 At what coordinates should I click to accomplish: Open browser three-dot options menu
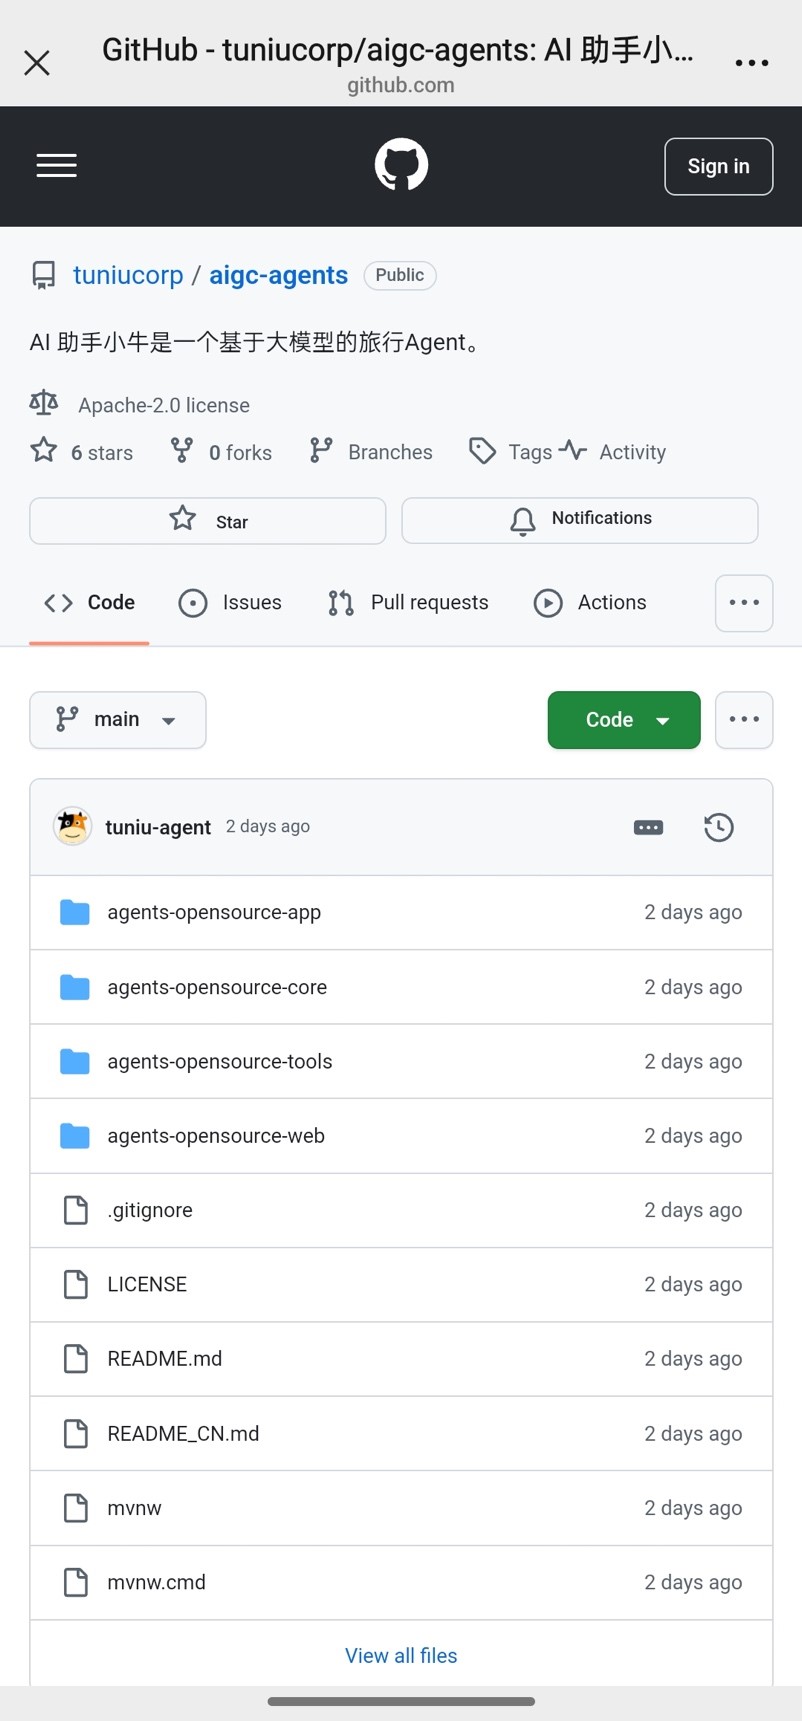click(x=751, y=63)
